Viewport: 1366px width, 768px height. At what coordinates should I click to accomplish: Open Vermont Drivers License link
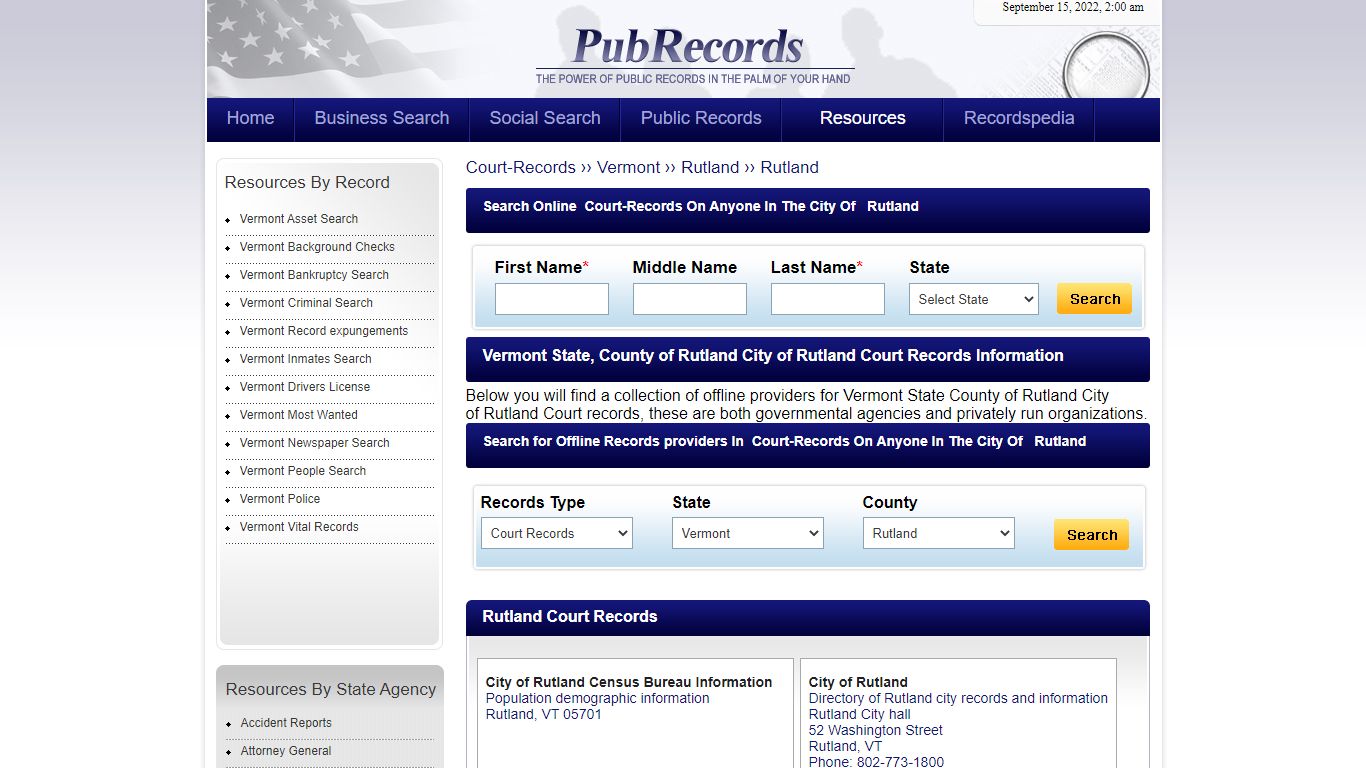[x=305, y=387]
